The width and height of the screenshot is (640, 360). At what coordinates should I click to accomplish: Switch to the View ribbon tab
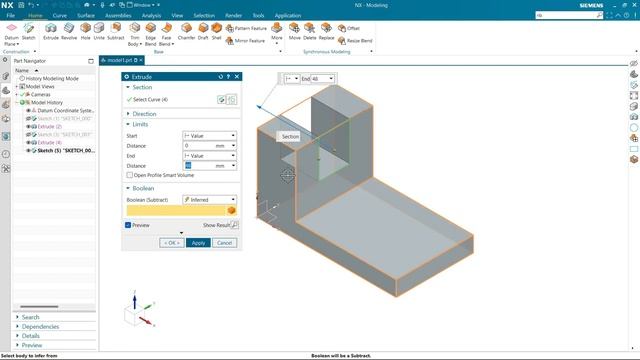click(x=177, y=16)
